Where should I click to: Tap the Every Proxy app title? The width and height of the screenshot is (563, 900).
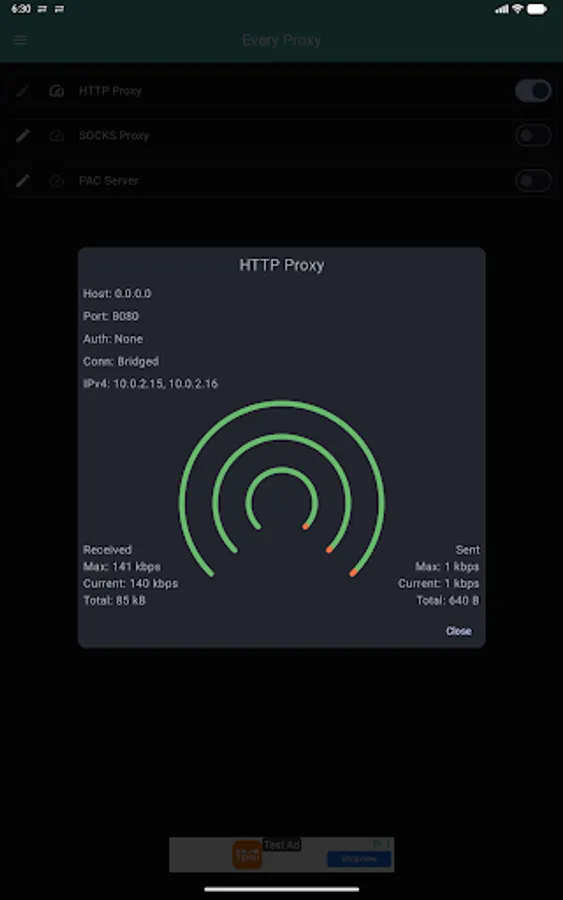coord(281,40)
